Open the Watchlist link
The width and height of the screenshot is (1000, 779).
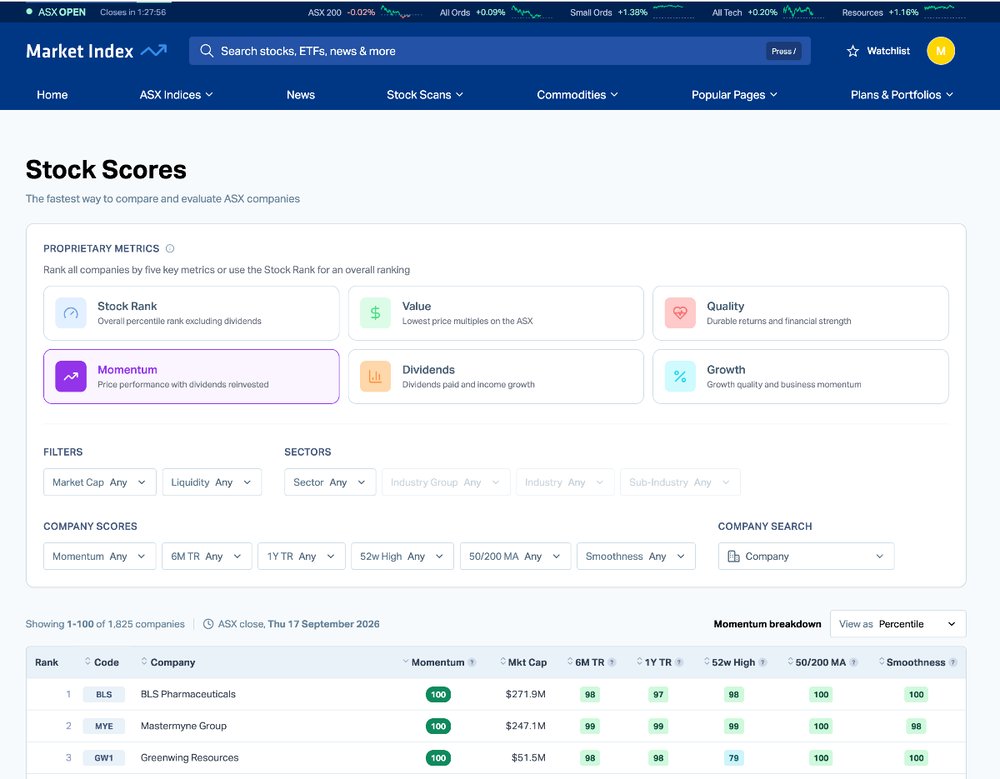[x=878, y=51]
